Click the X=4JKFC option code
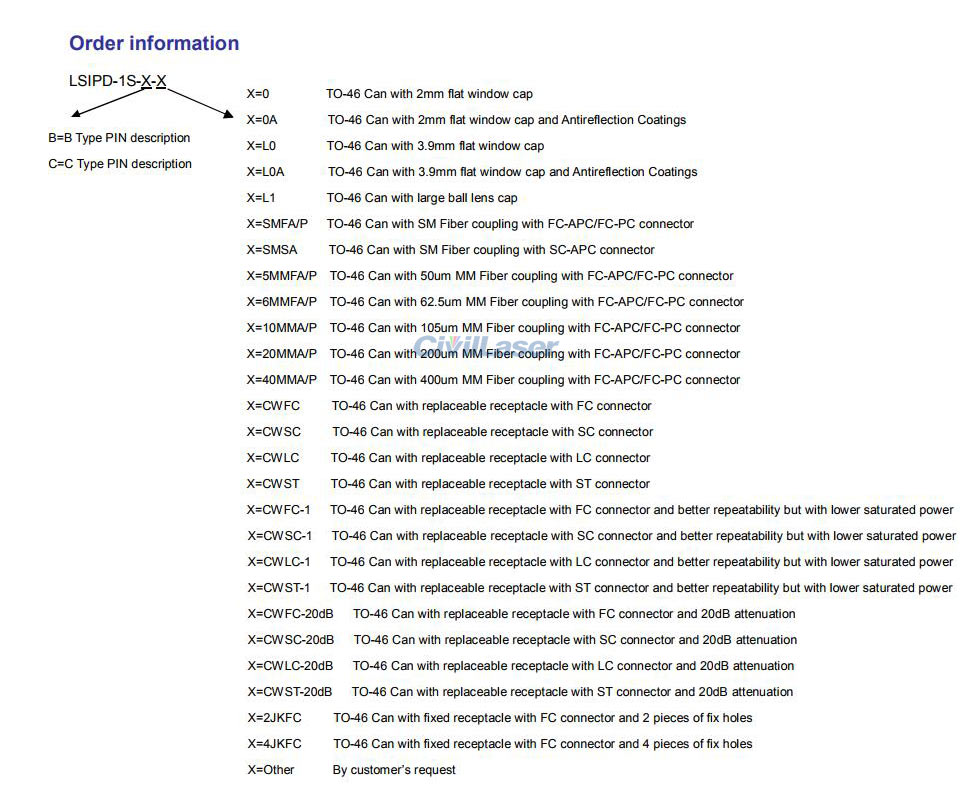Screen dimensions: 974x808 tap(274, 744)
